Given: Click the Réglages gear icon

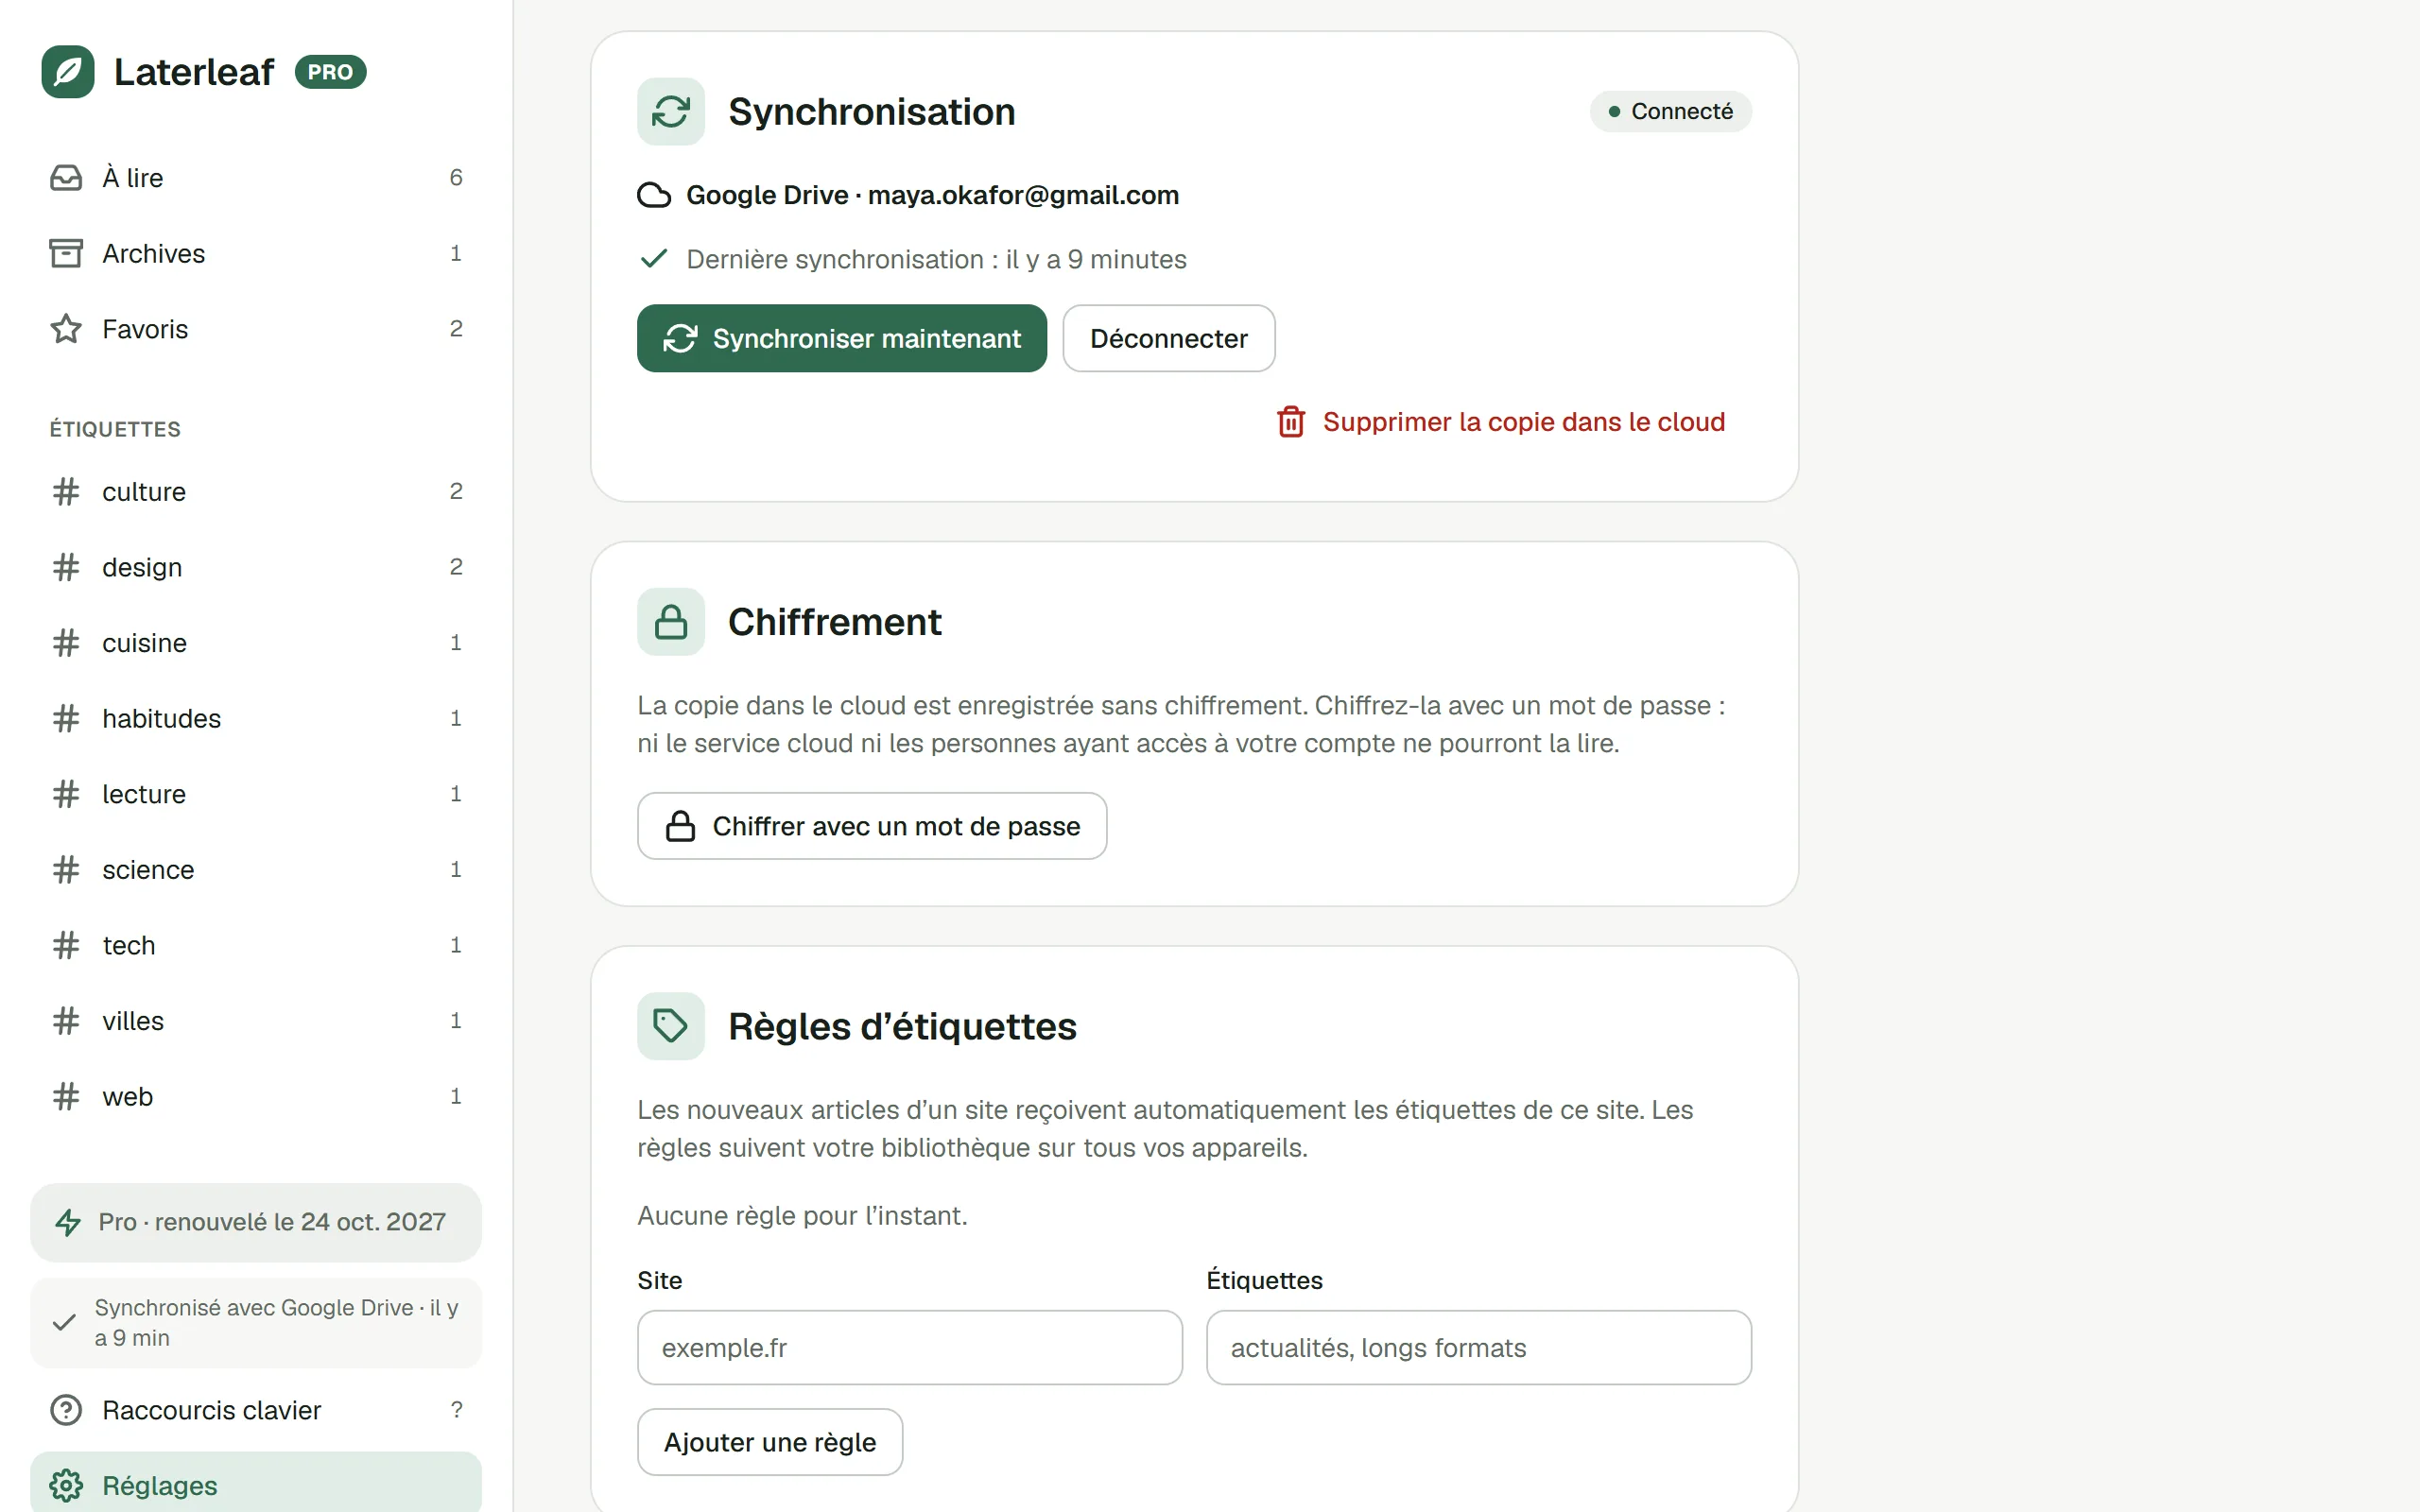Looking at the screenshot, I should tap(66, 1486).
